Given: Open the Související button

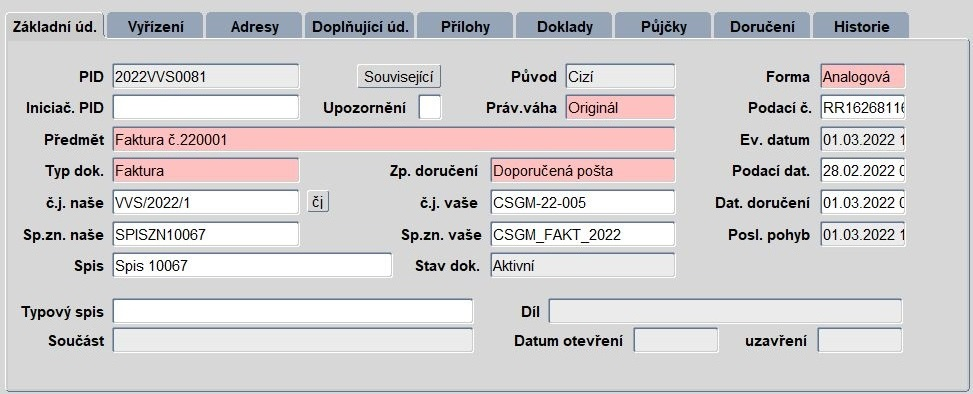Looking at the screenshot, I should coord(401,77).
